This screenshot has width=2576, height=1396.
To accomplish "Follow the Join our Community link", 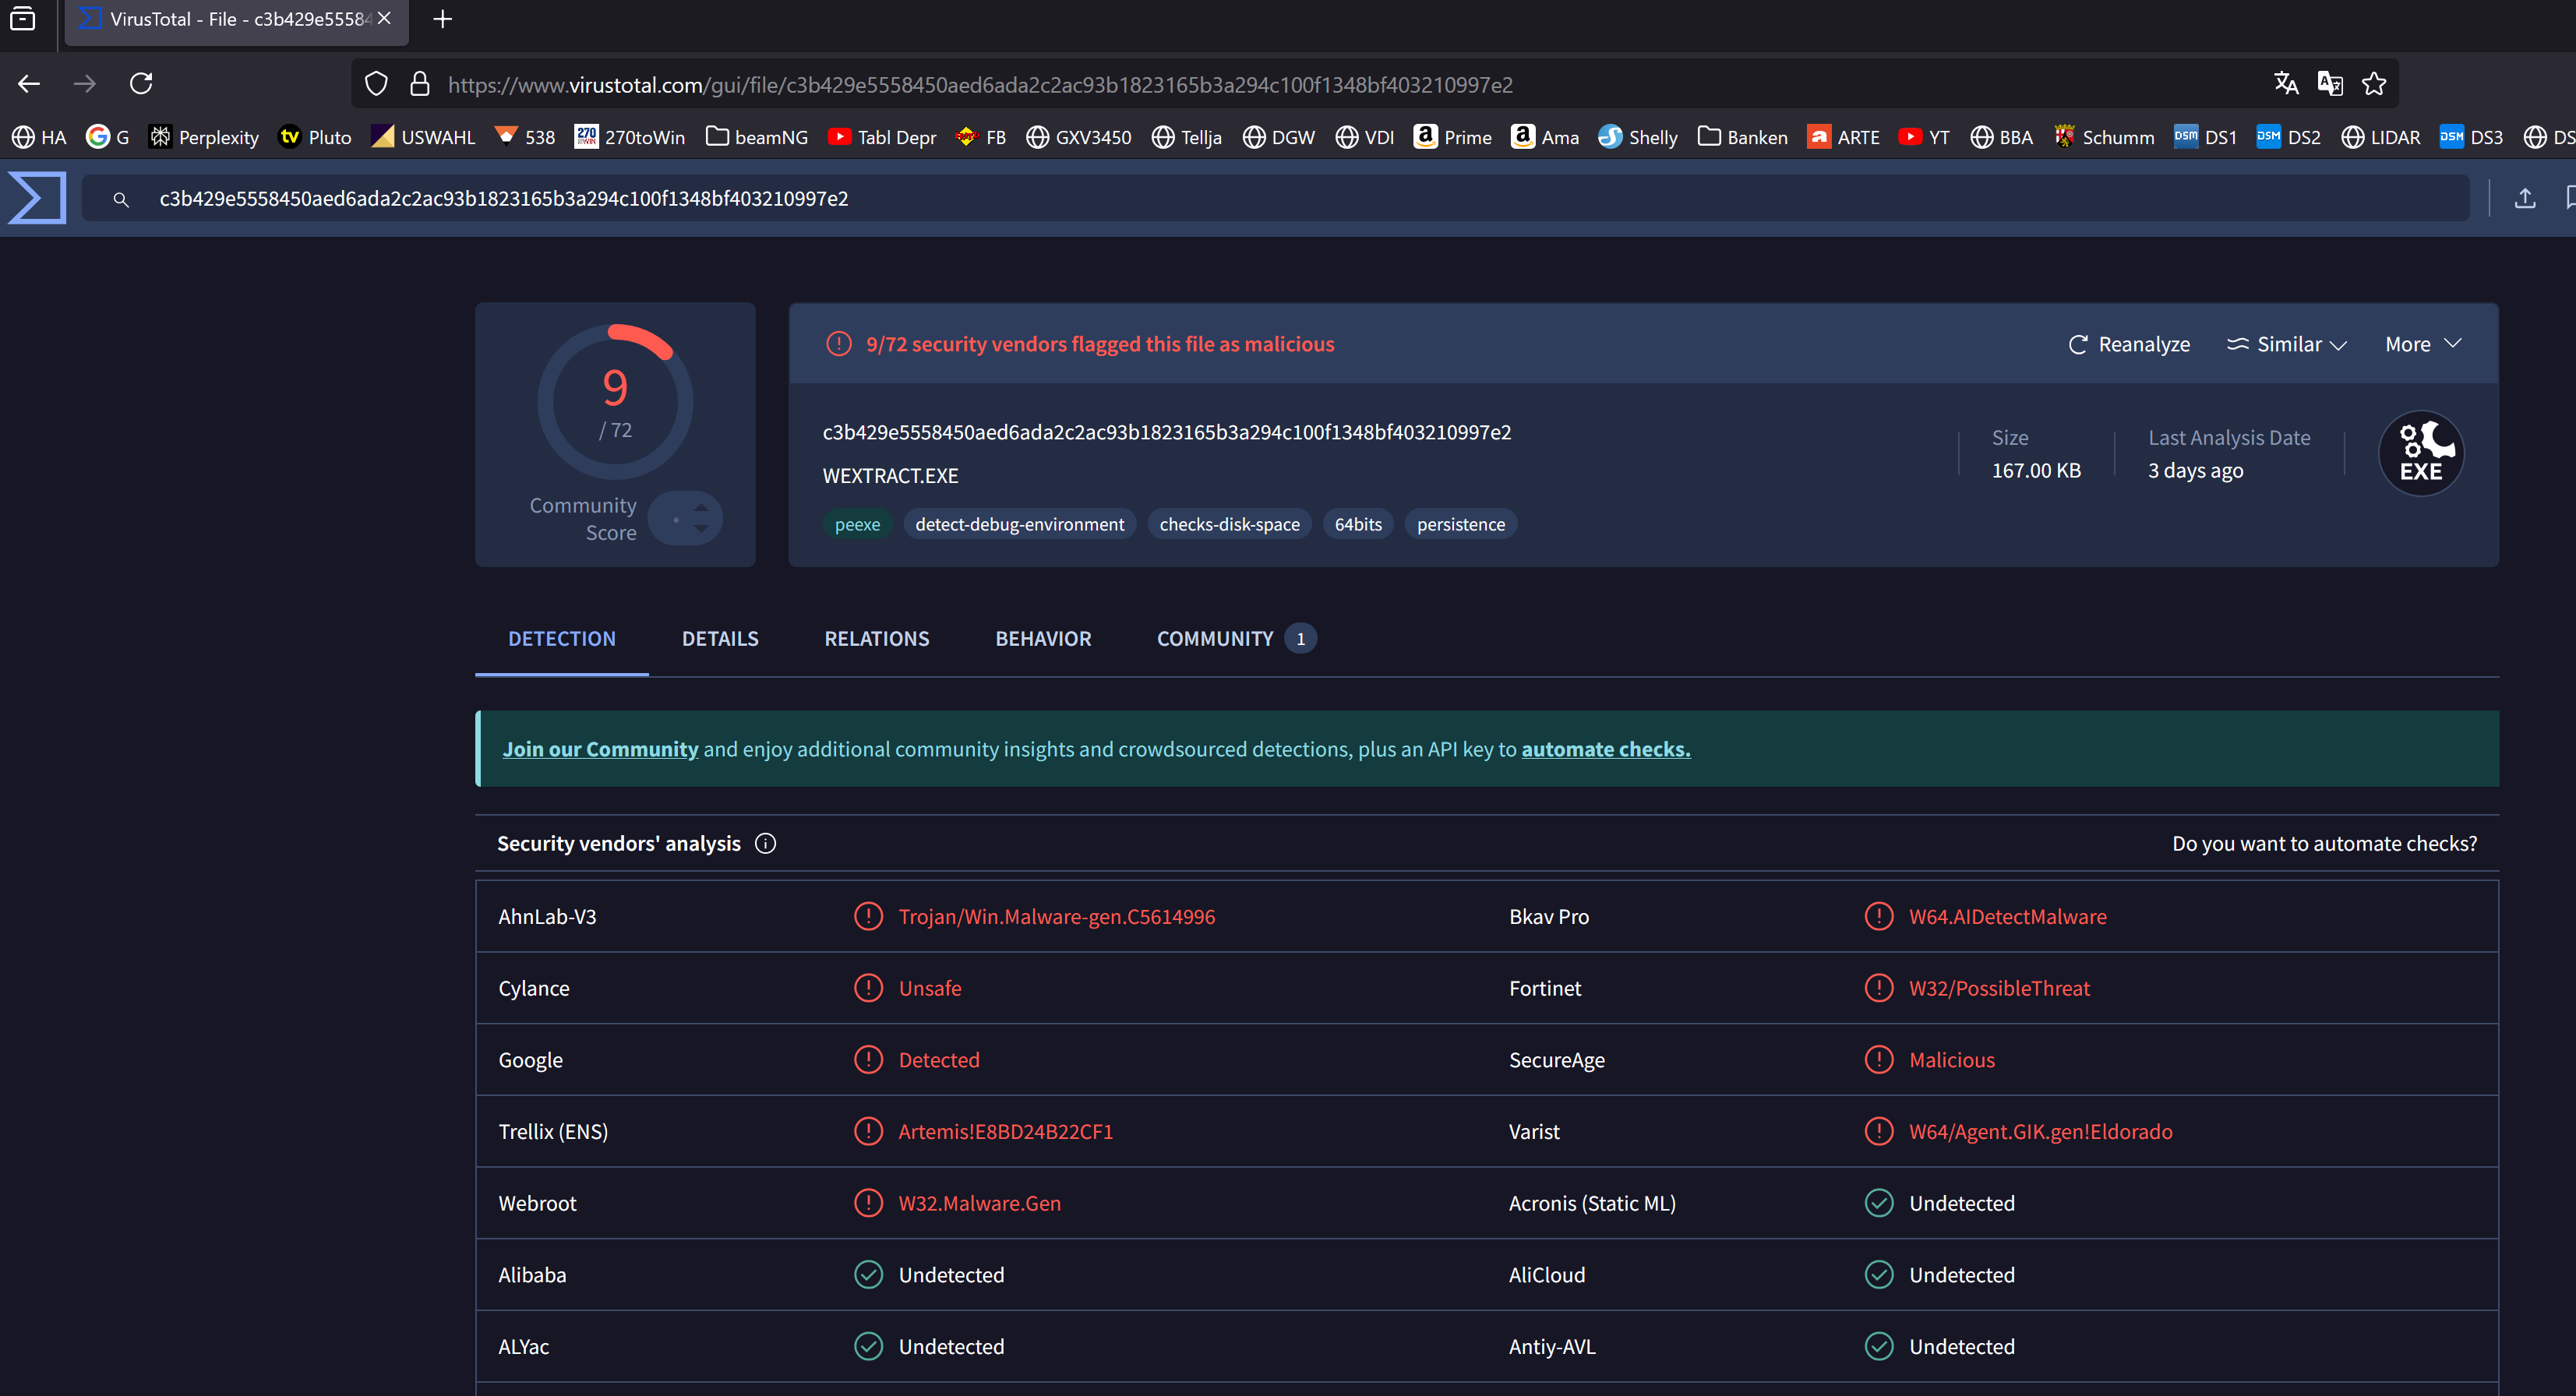I will click(x=600, y=749).
